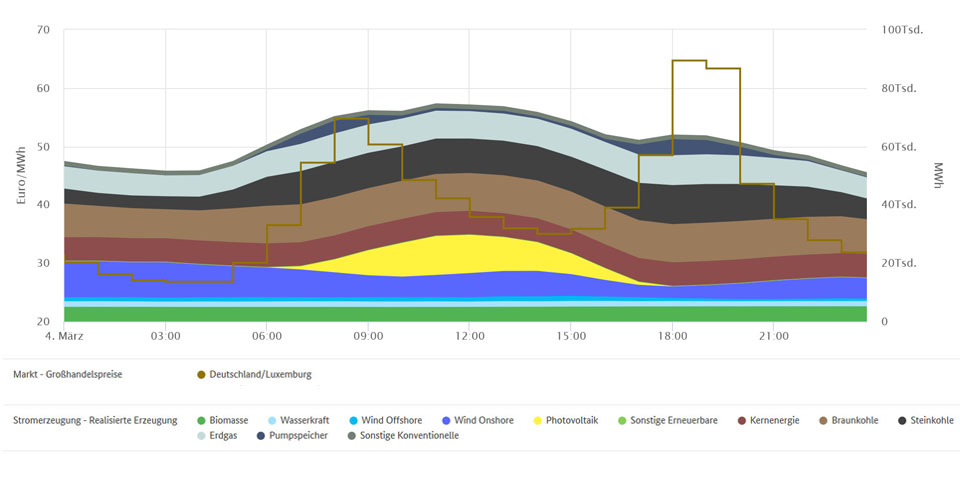This screenshot has height=500, width=960.
Task: Click the Stromerzeugung - Realisierte Erzeugung heading
Action: coord(95,420)
